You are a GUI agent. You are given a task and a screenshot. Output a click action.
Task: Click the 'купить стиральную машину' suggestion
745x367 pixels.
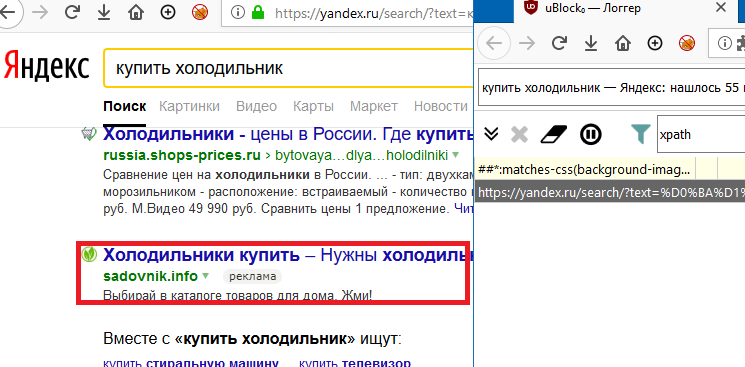[191, 364]
